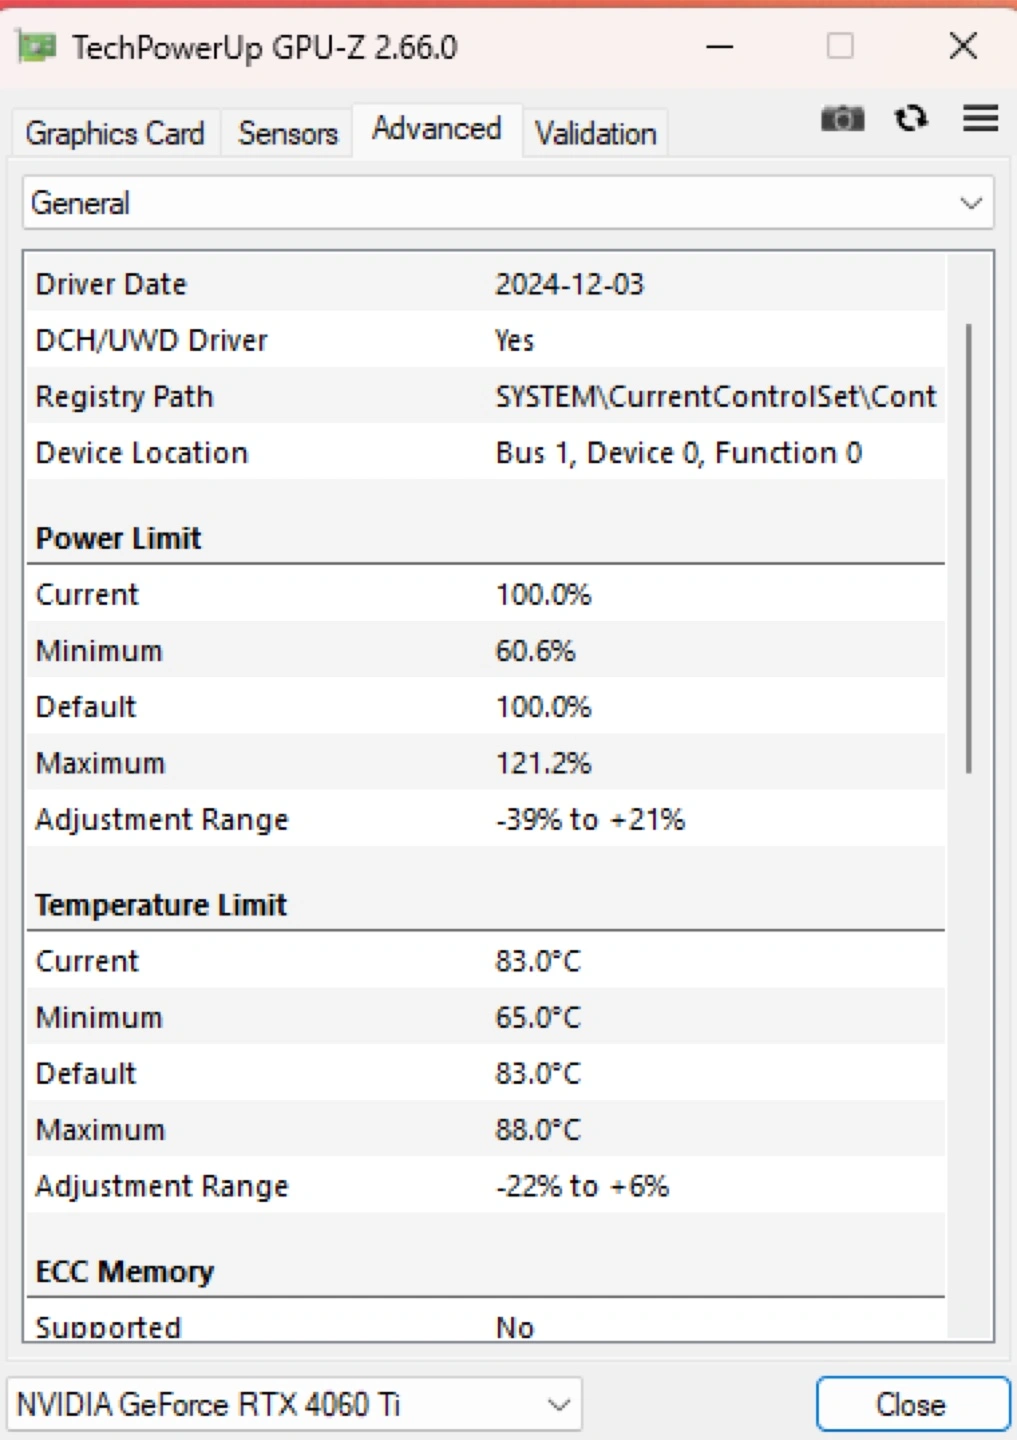Image resolution: width=1017 pixels, height=1440 pixels.
Task: Select Power Limit Maximum value 121.2%
Action: [x=543, y=763]
